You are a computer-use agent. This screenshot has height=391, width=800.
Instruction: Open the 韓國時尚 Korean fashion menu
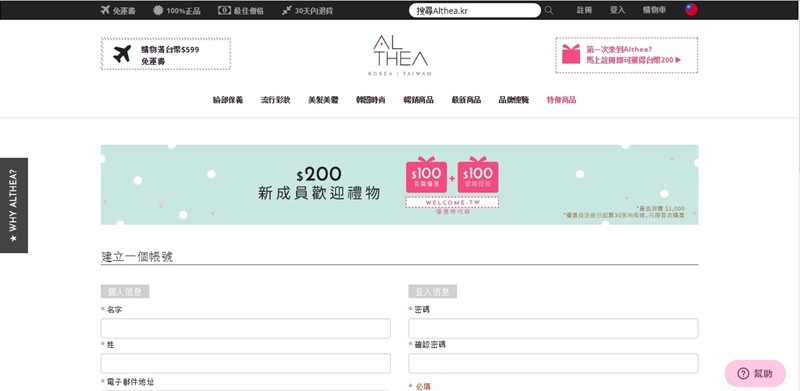(371, 100)
